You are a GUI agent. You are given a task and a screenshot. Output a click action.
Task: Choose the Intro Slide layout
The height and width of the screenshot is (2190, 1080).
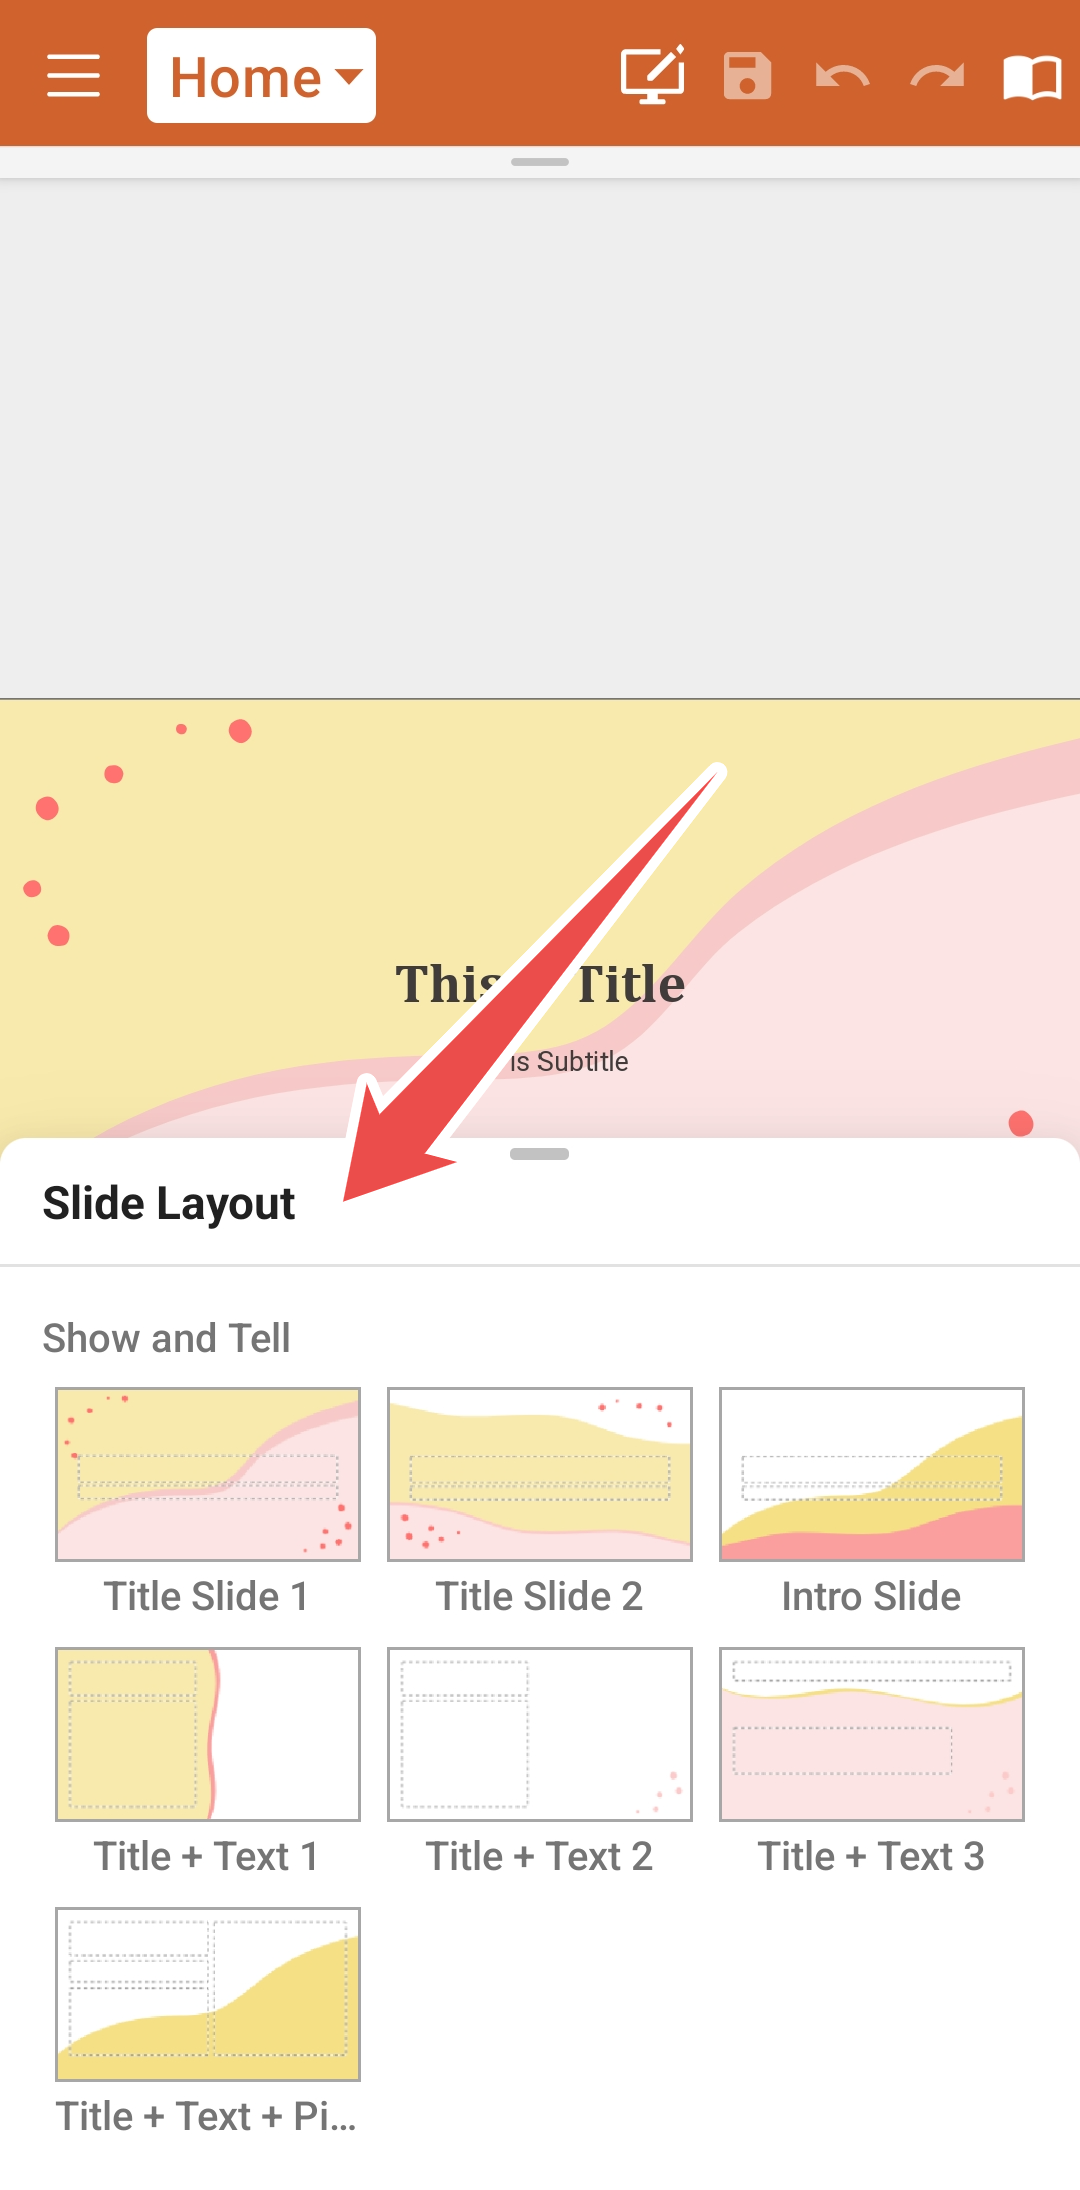(x=872, y=1474)
